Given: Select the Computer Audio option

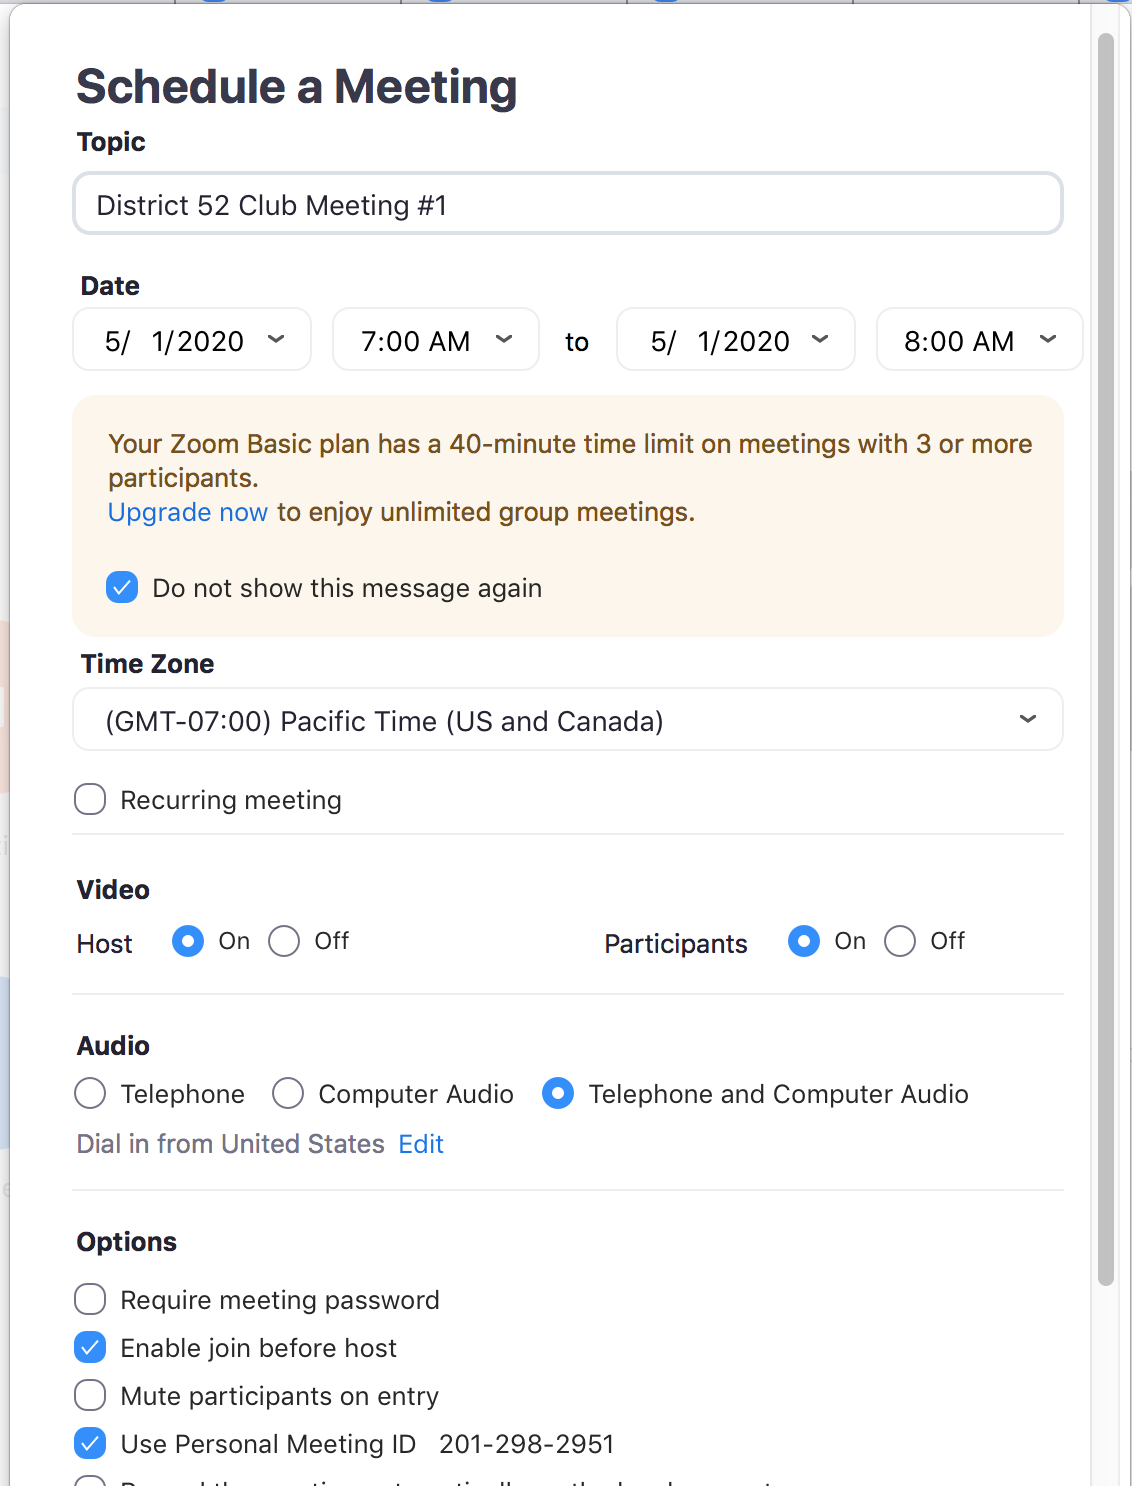Looking at the screenshot, I should pyautogui.click(x=288, y=1094).
